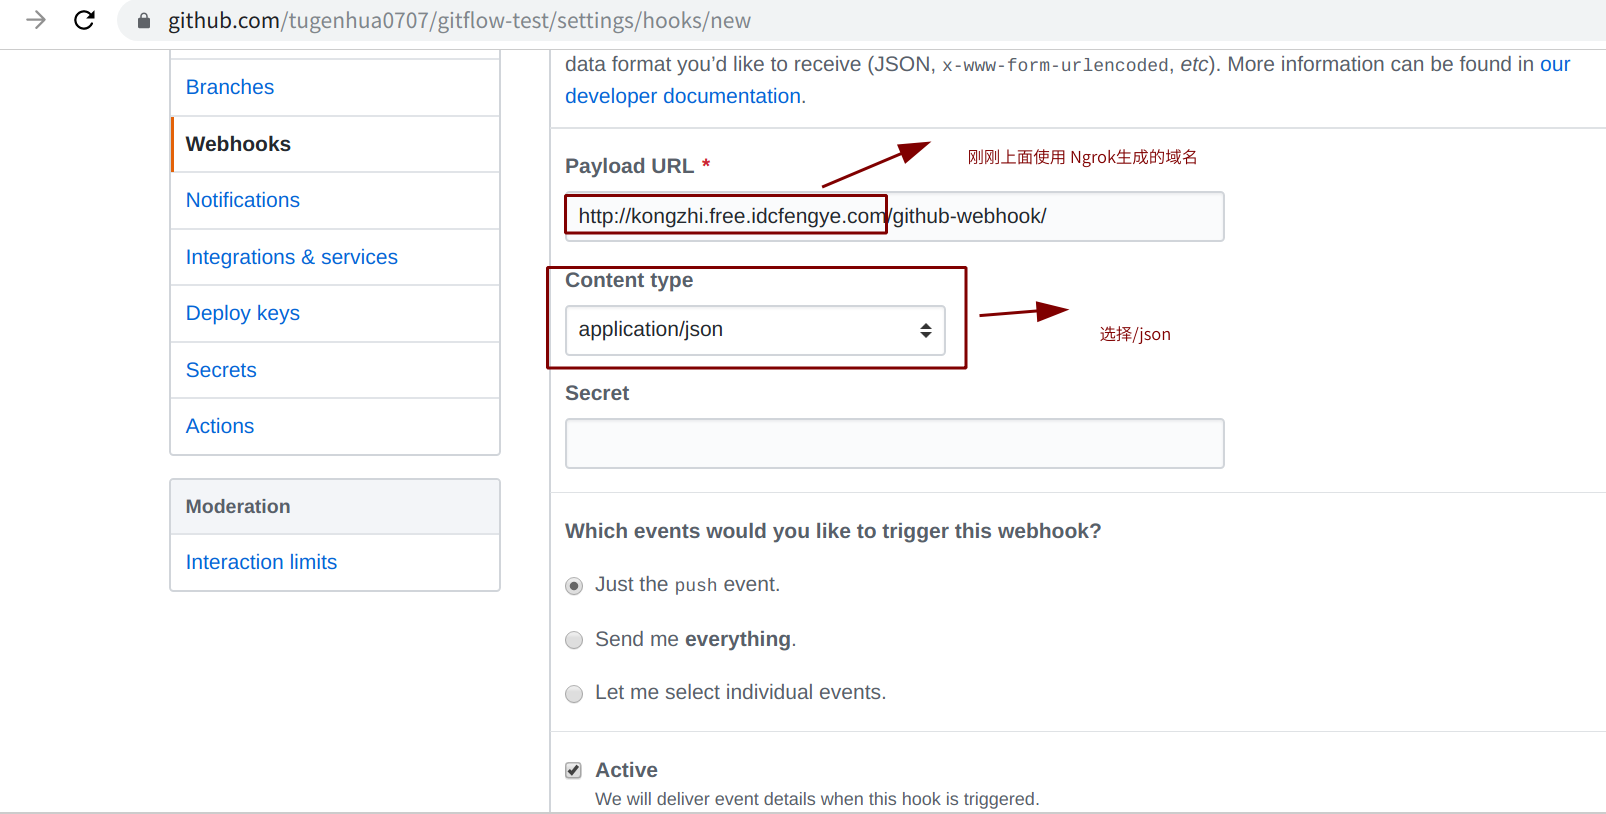Reload the page with the refresh icon

pyautogui.click(x=85, y=20)
